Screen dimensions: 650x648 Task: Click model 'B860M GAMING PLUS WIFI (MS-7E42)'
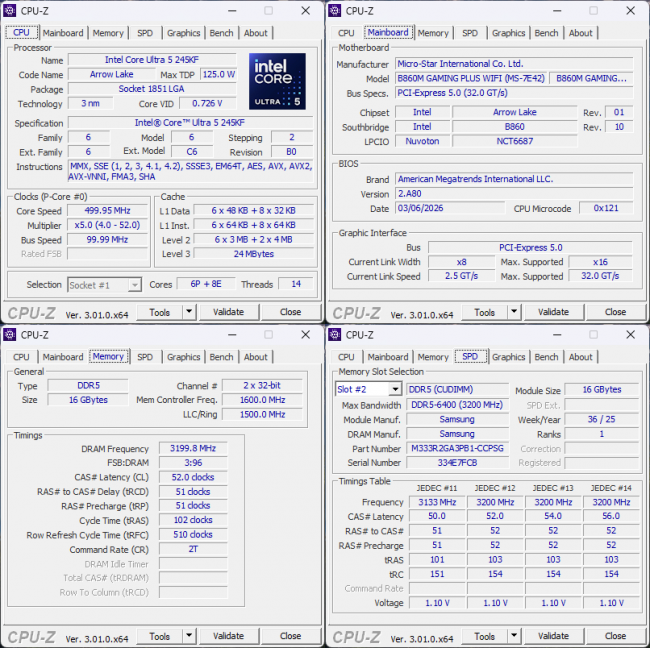(x=471, y=78)
